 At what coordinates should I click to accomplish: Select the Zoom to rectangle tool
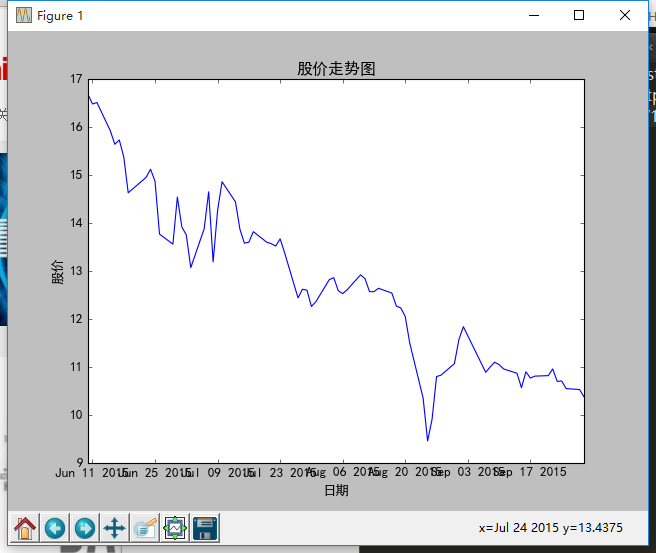click(x=145, y=527)
